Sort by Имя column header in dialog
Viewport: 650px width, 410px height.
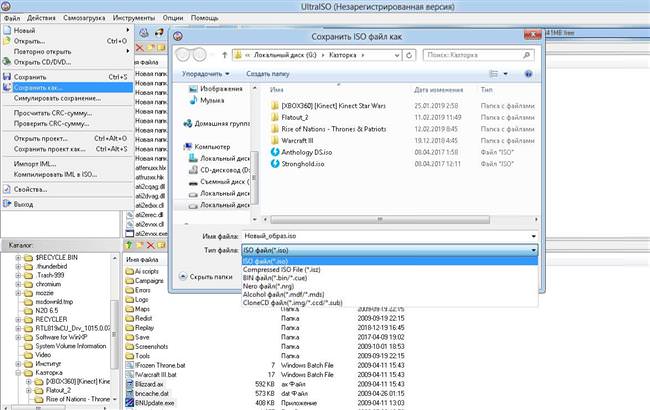pos(276,90)
